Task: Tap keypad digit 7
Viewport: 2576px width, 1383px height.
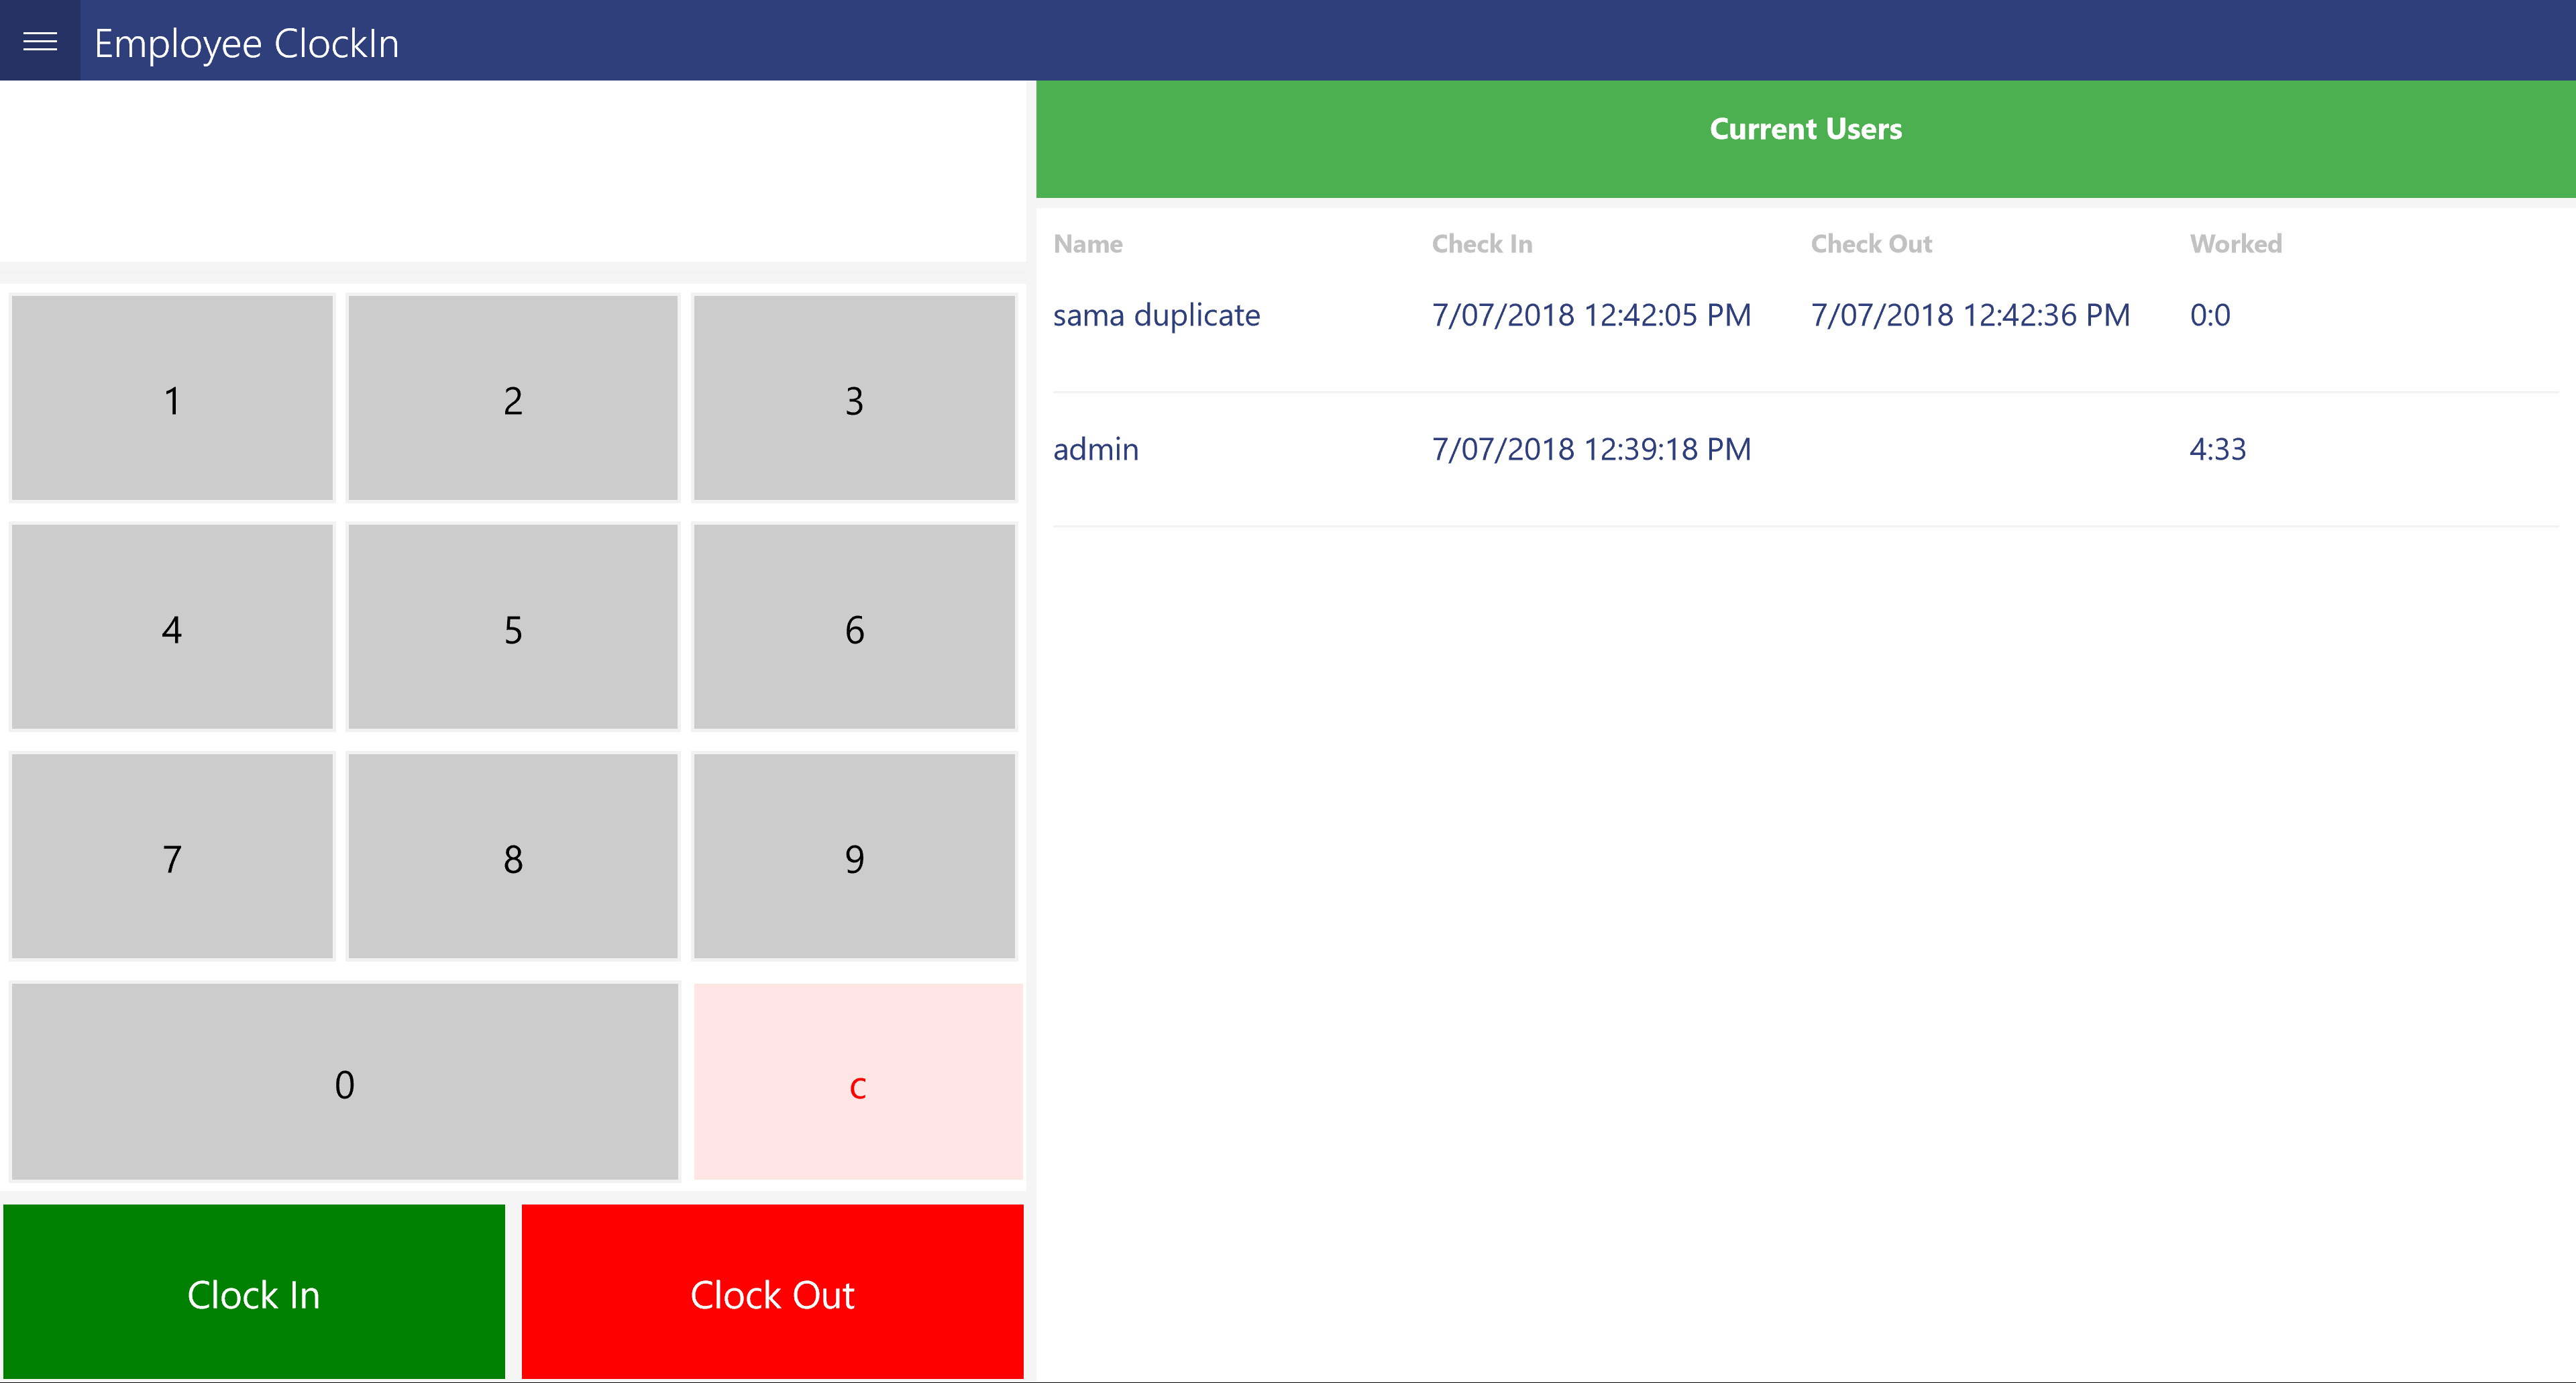Action: 172,856
